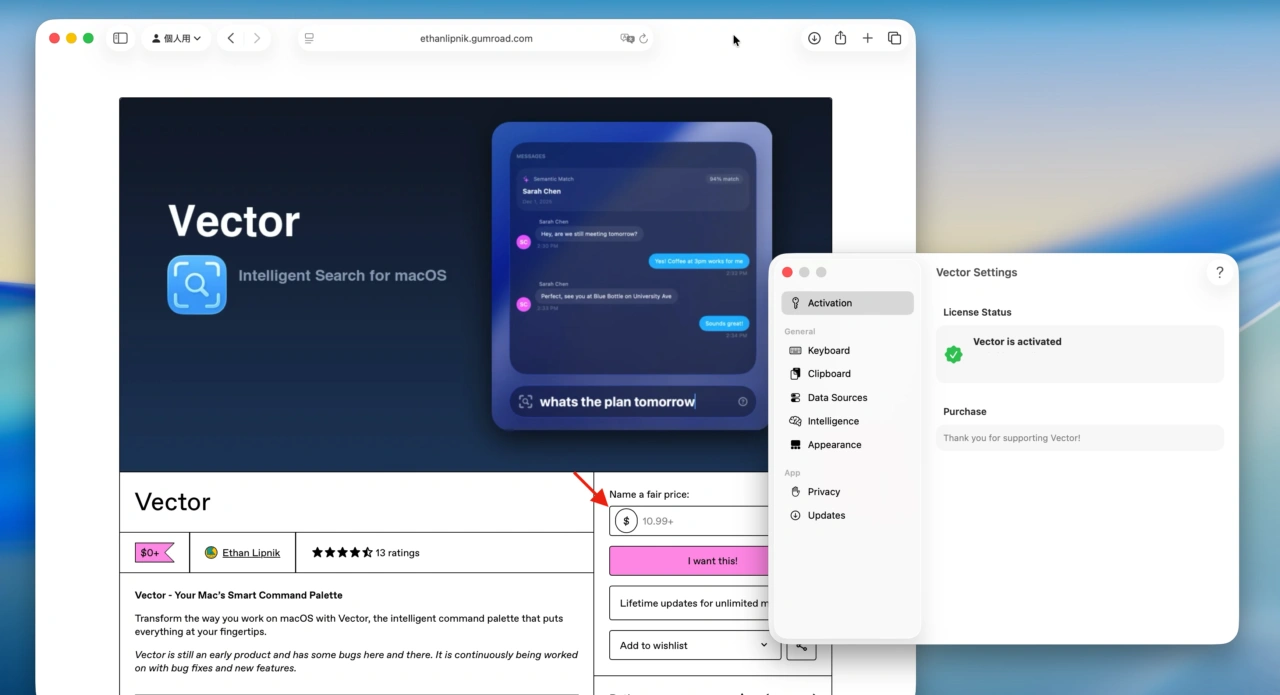Click the star ratings icons

(x=342, y=552)
